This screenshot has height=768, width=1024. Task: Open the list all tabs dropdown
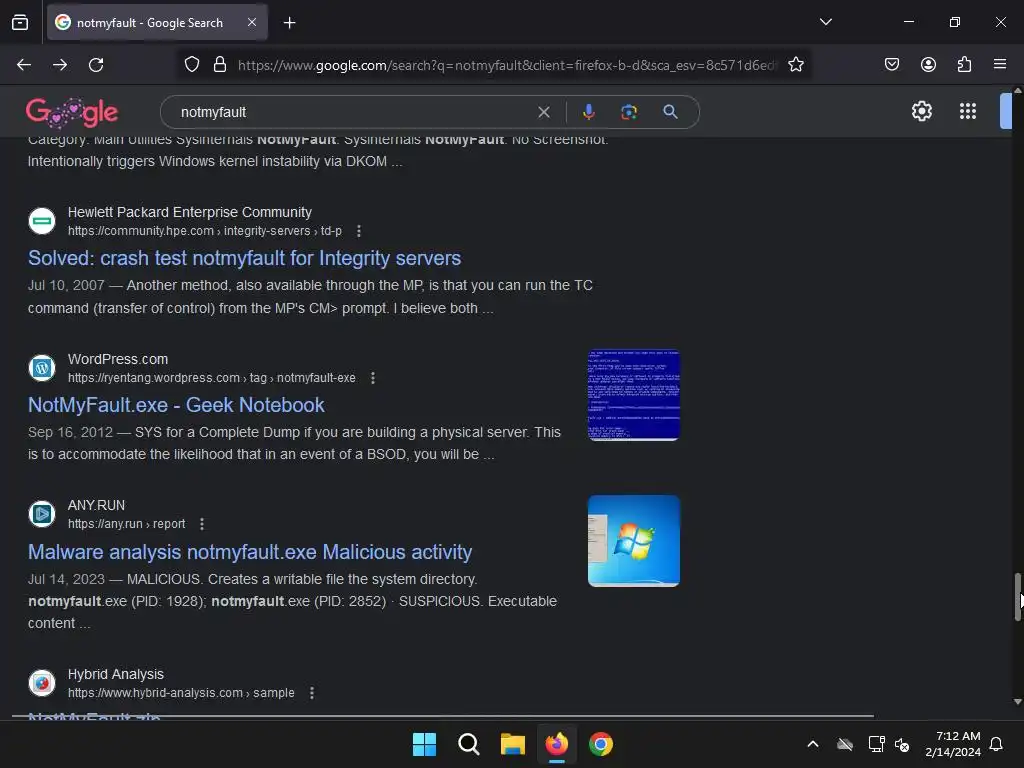tap(825, 22)
